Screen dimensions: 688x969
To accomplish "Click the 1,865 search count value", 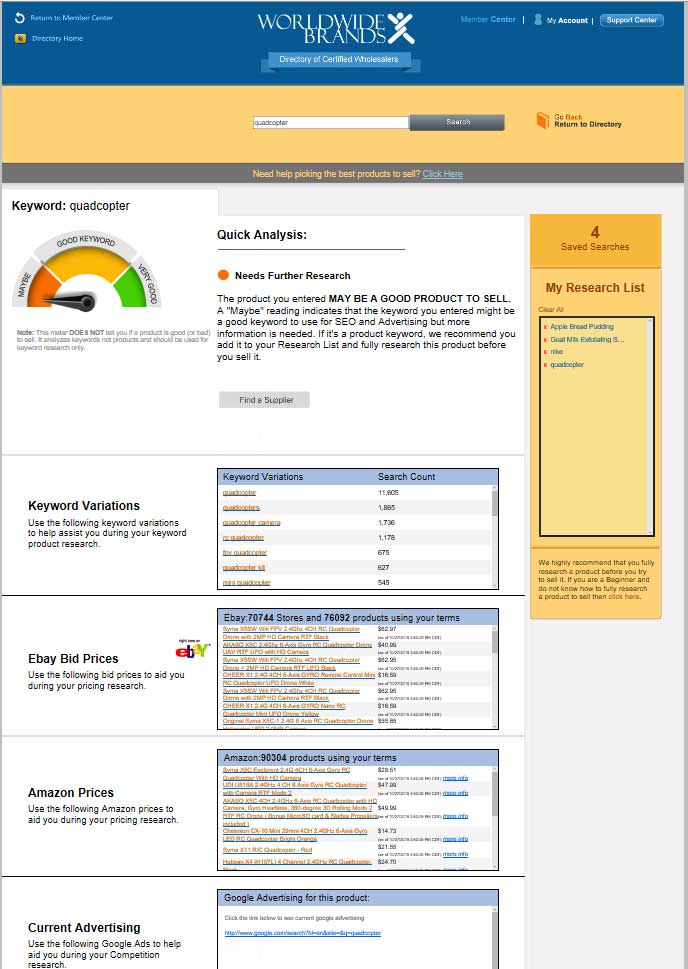I will click(x=386, y=508).
